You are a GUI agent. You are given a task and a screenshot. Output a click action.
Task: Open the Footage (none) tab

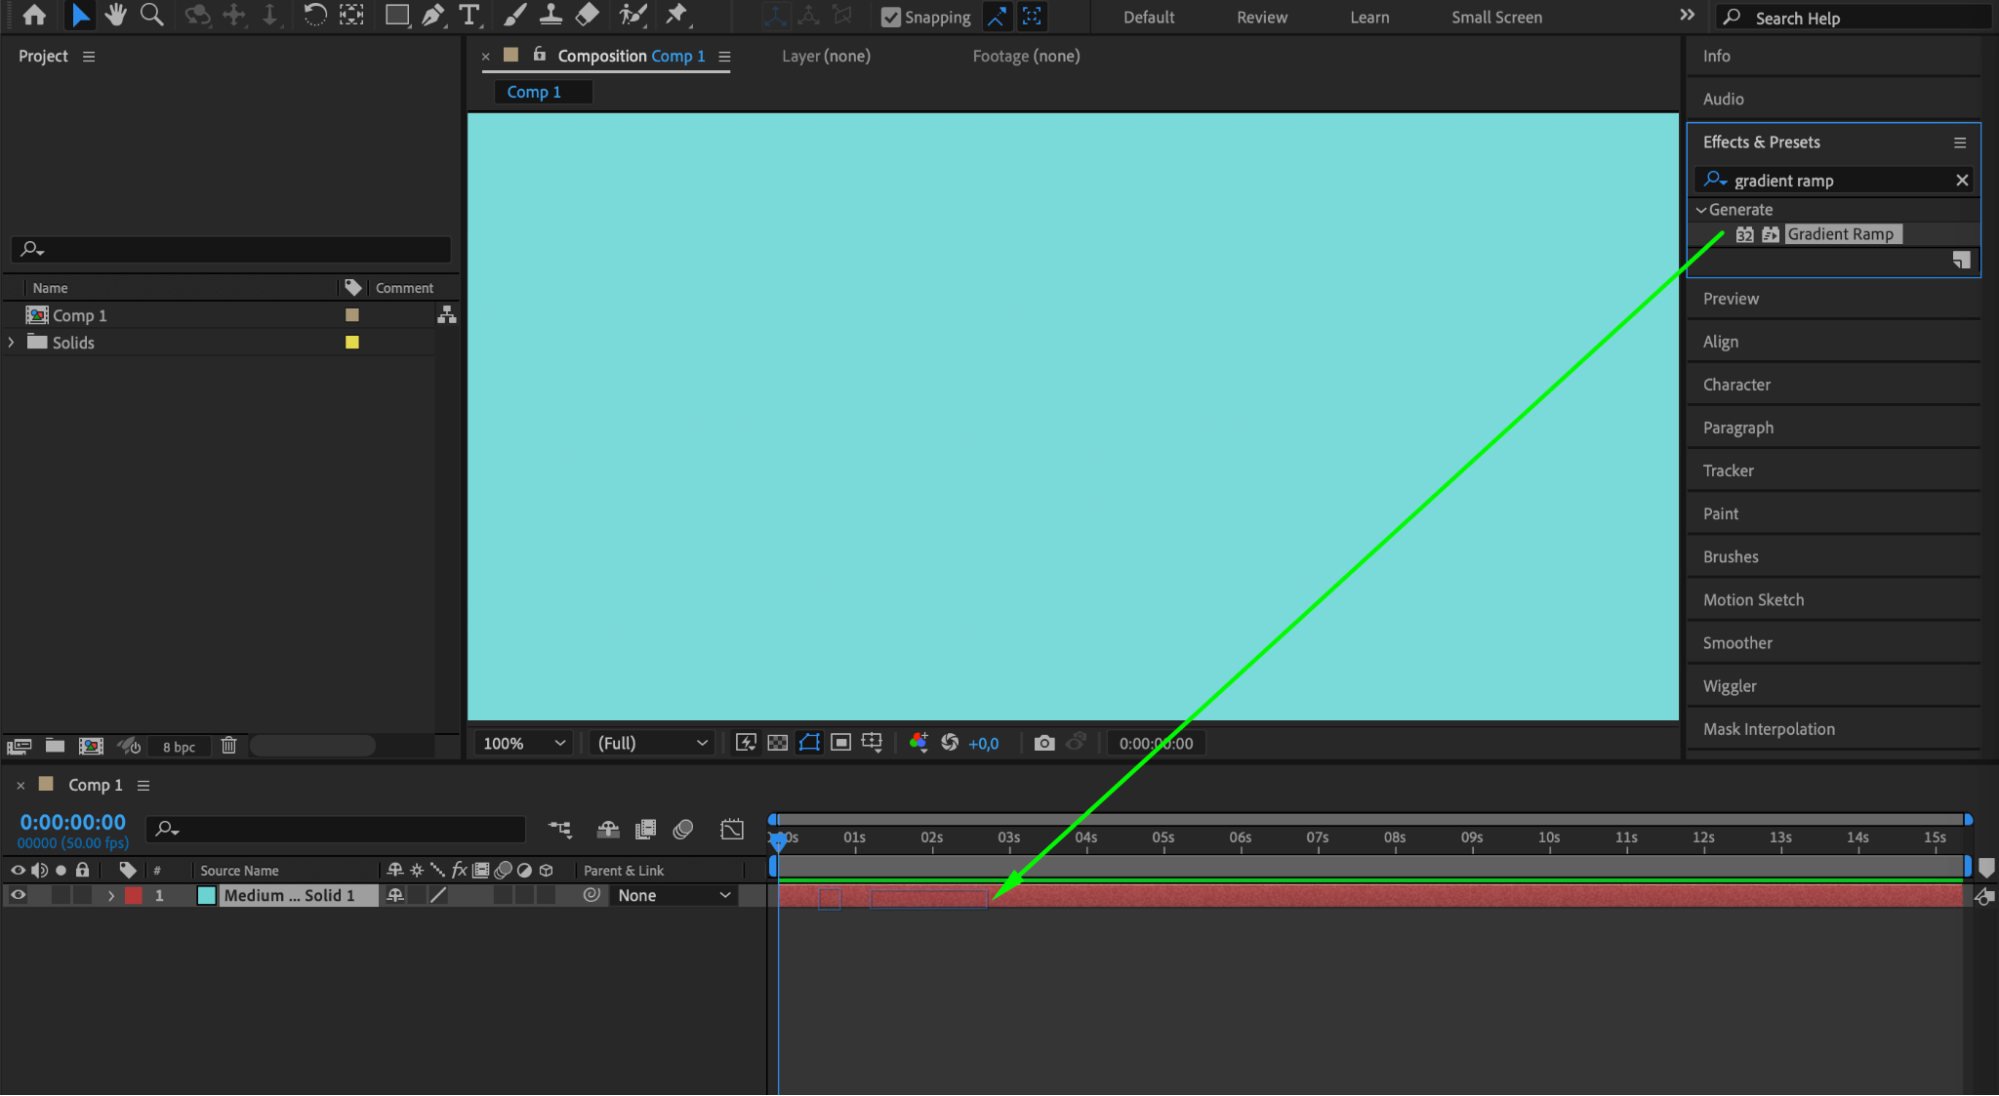(1026, 56)
